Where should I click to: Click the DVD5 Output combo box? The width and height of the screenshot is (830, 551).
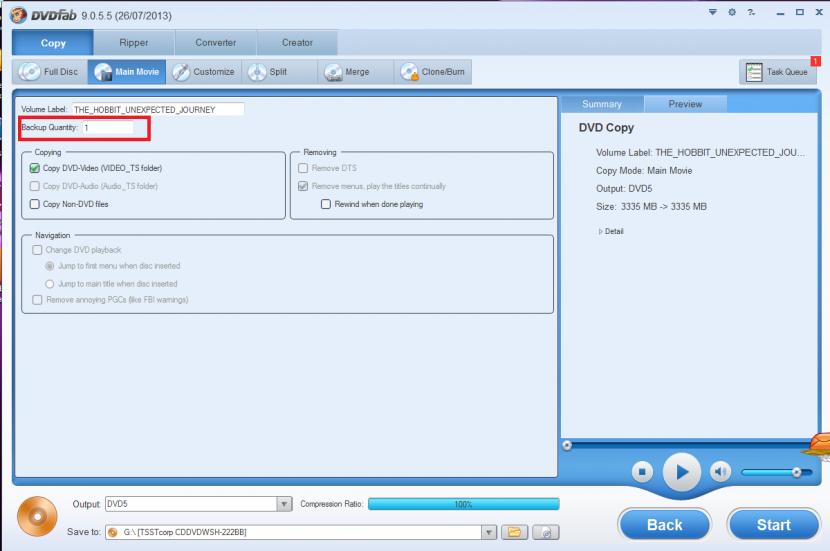199,504
